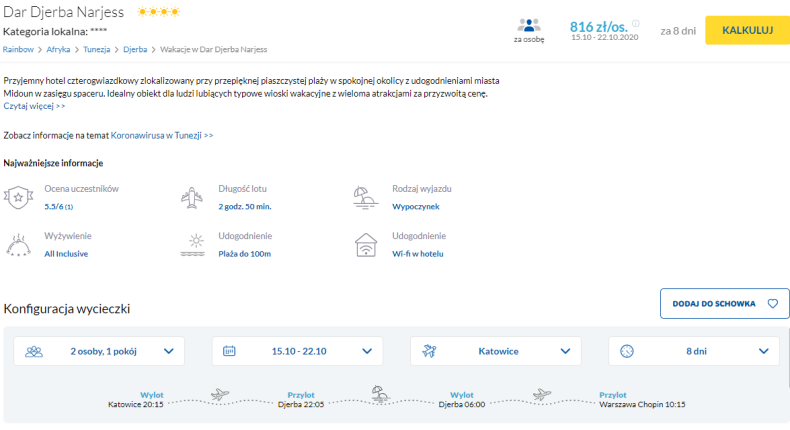Click the All Inclusive link

pyautogui.click(x=66, y=254)
